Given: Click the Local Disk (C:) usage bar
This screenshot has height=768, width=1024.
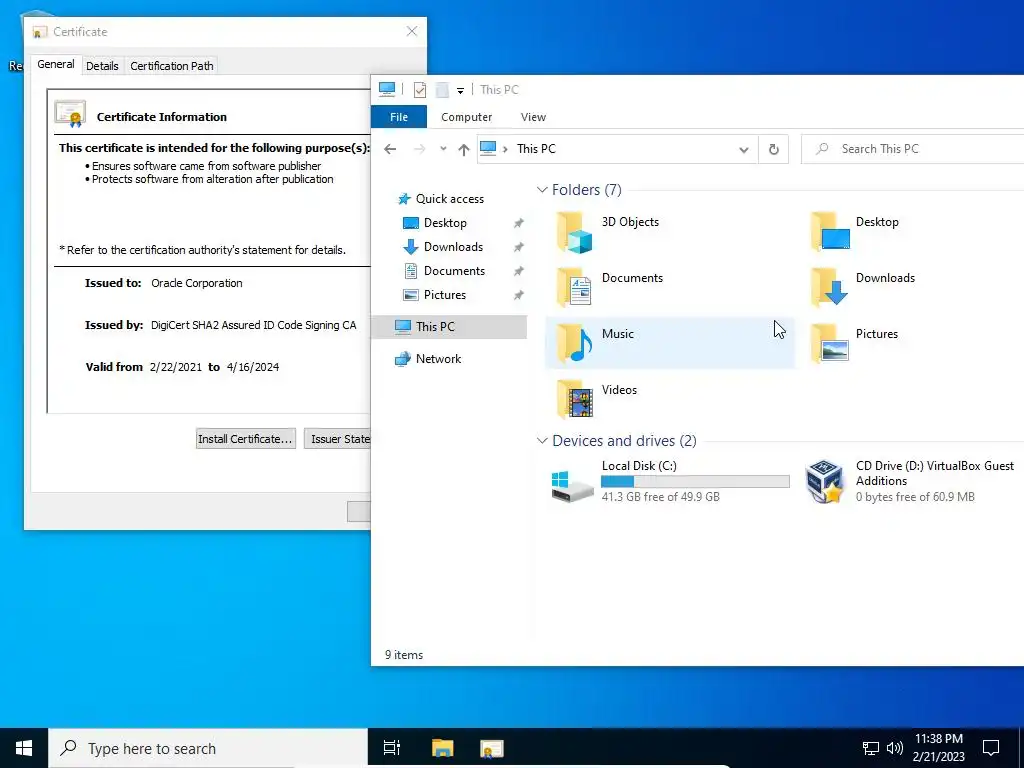Looking at the screenshot, I should (x=695, y=482).
